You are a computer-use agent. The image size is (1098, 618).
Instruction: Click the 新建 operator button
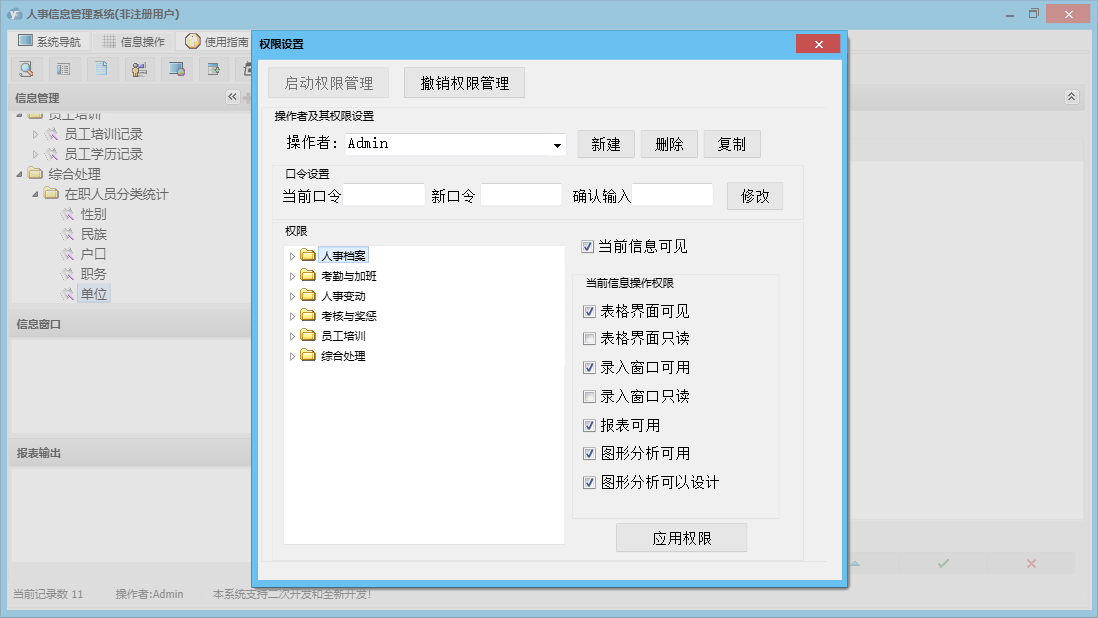coord(606,144)
